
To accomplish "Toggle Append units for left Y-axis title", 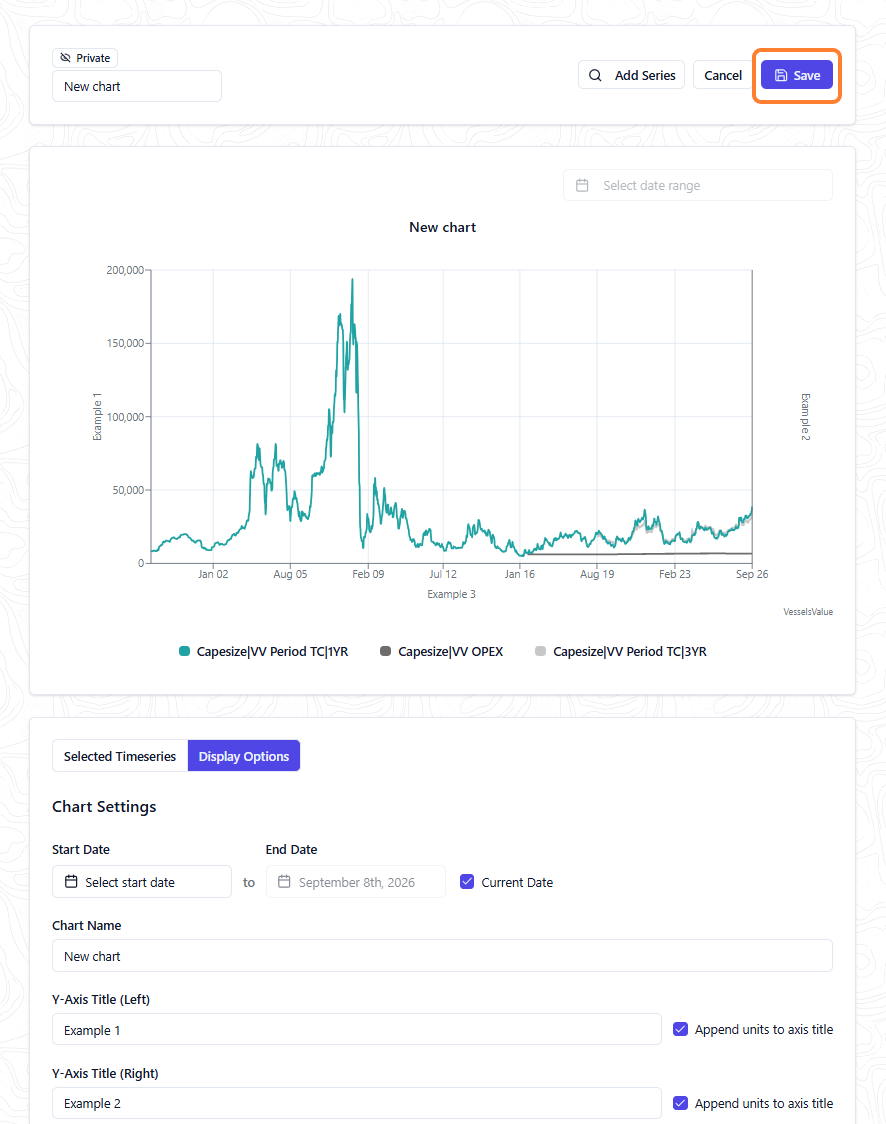I will tap(680, 1029).
